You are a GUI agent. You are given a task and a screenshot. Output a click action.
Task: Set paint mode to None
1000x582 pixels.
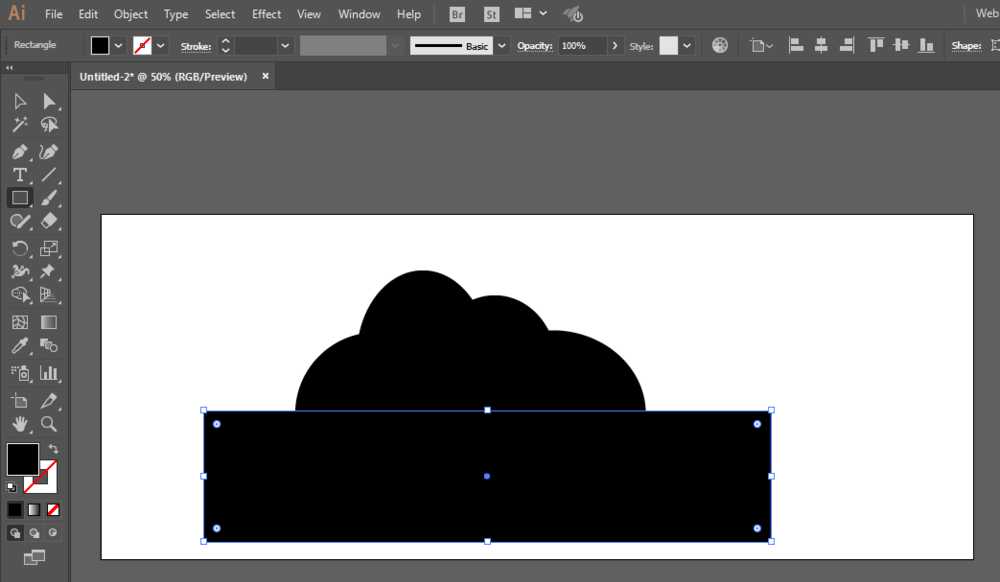pos(53,509)
